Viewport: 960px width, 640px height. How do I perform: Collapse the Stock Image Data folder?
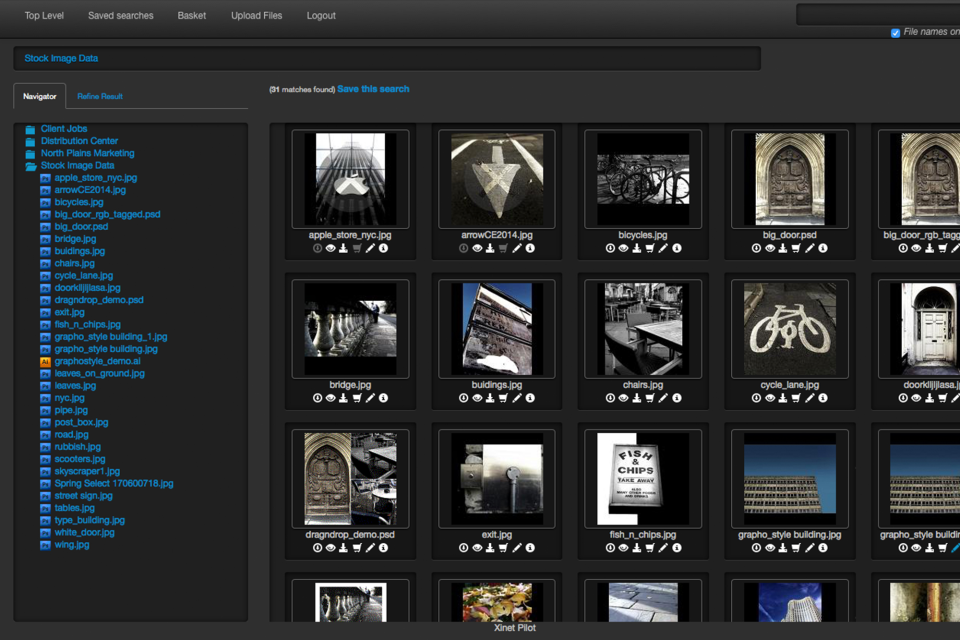click(31, 166)
